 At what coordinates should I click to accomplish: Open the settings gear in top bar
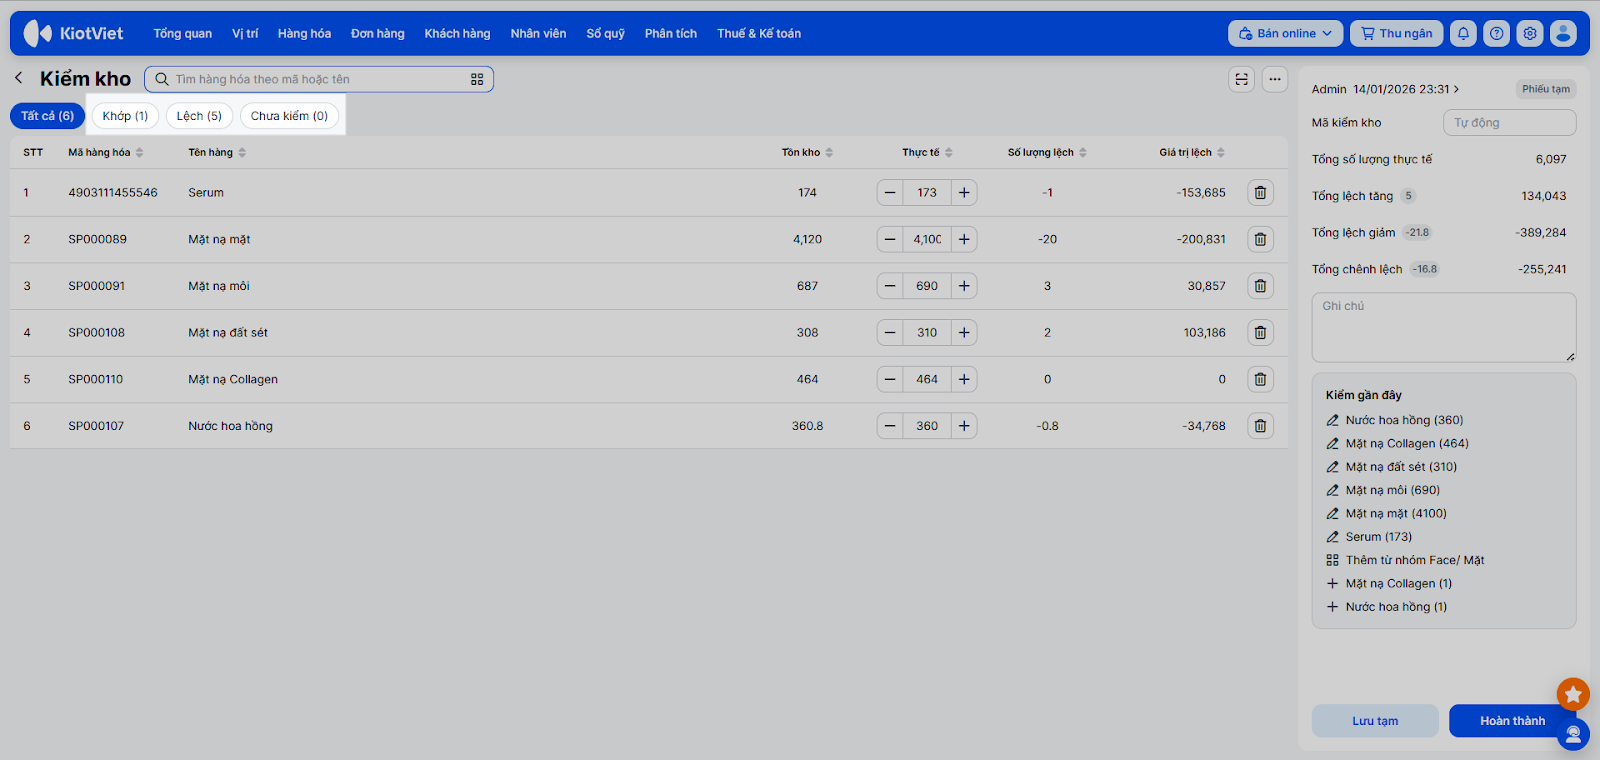pyautogui.click(x=1530, y=33)
